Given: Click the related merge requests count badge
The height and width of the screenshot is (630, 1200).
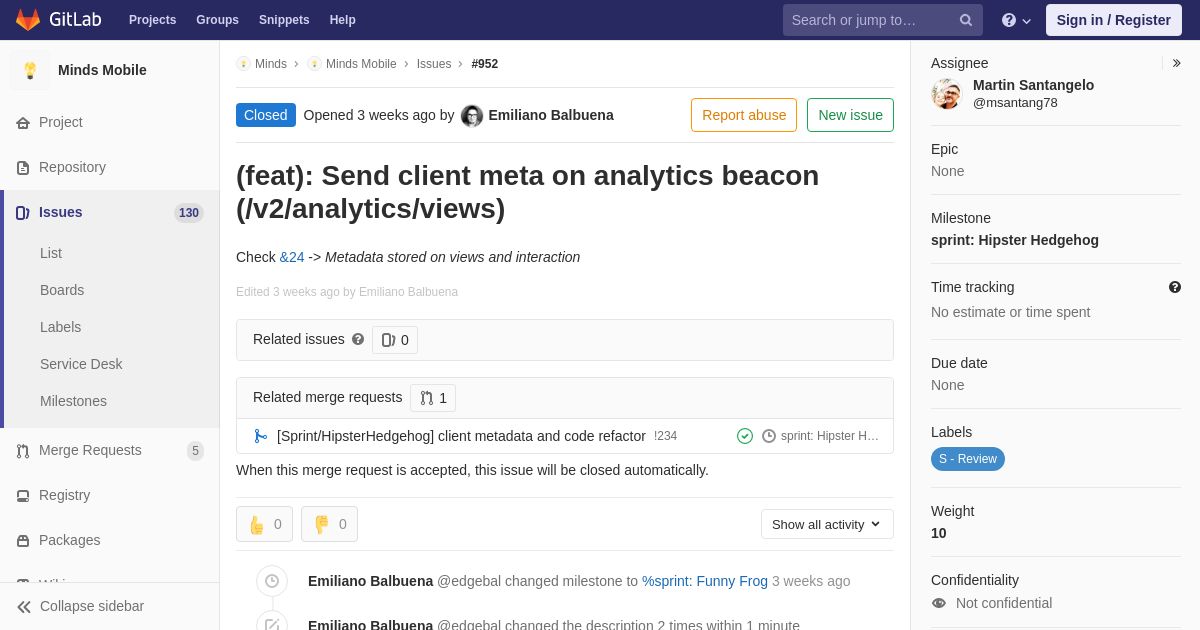Looking at the screenshot, I should coord(433,398).
